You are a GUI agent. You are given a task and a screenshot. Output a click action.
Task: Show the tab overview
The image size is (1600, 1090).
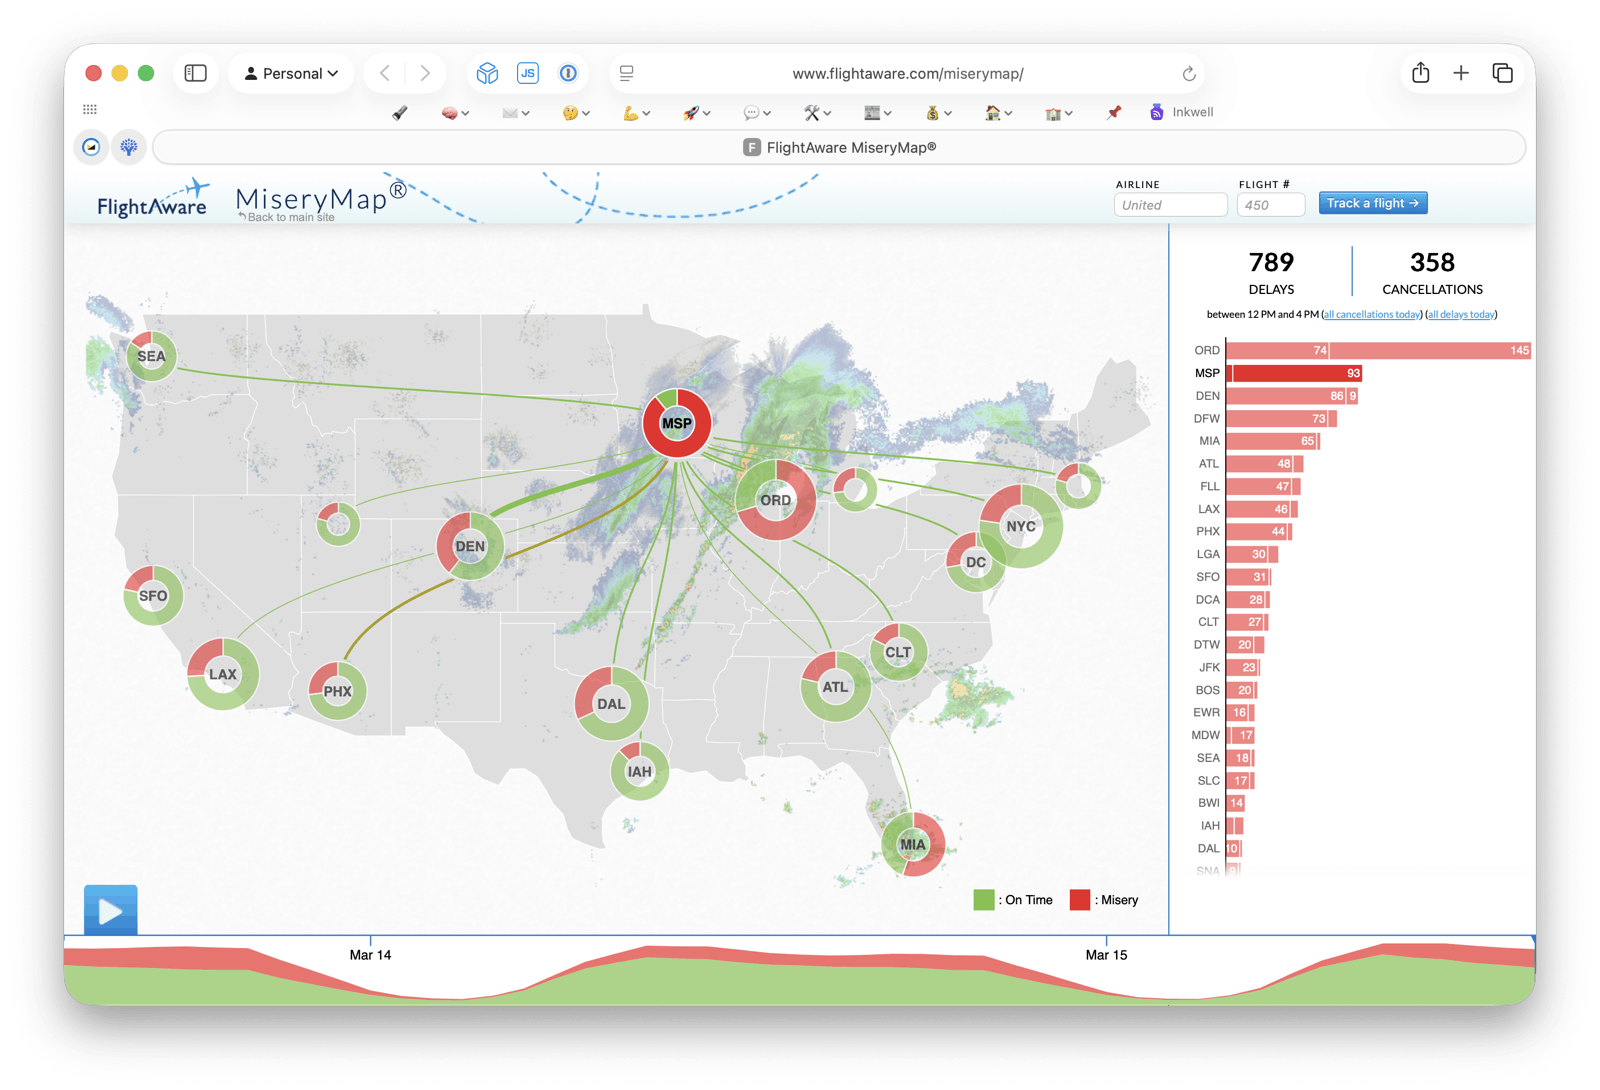[1502, 73]
